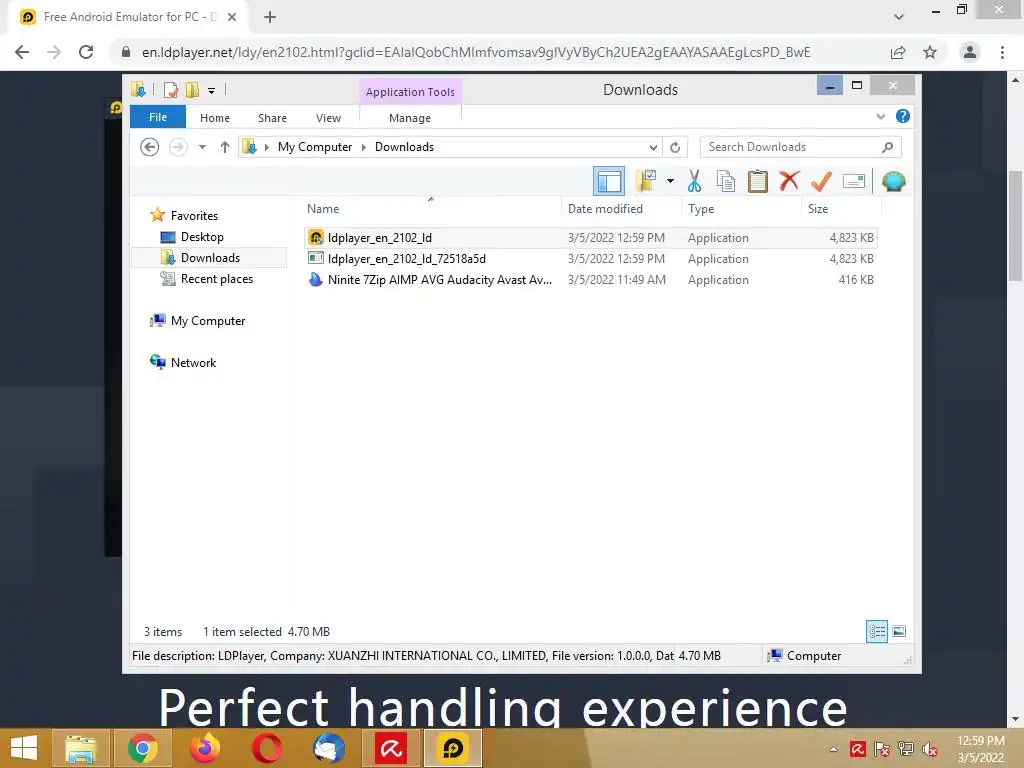Viewport: 1024px width, 768px height.
Task: Click Downloads in the address breadcrumb
Action: click(404, 147)
